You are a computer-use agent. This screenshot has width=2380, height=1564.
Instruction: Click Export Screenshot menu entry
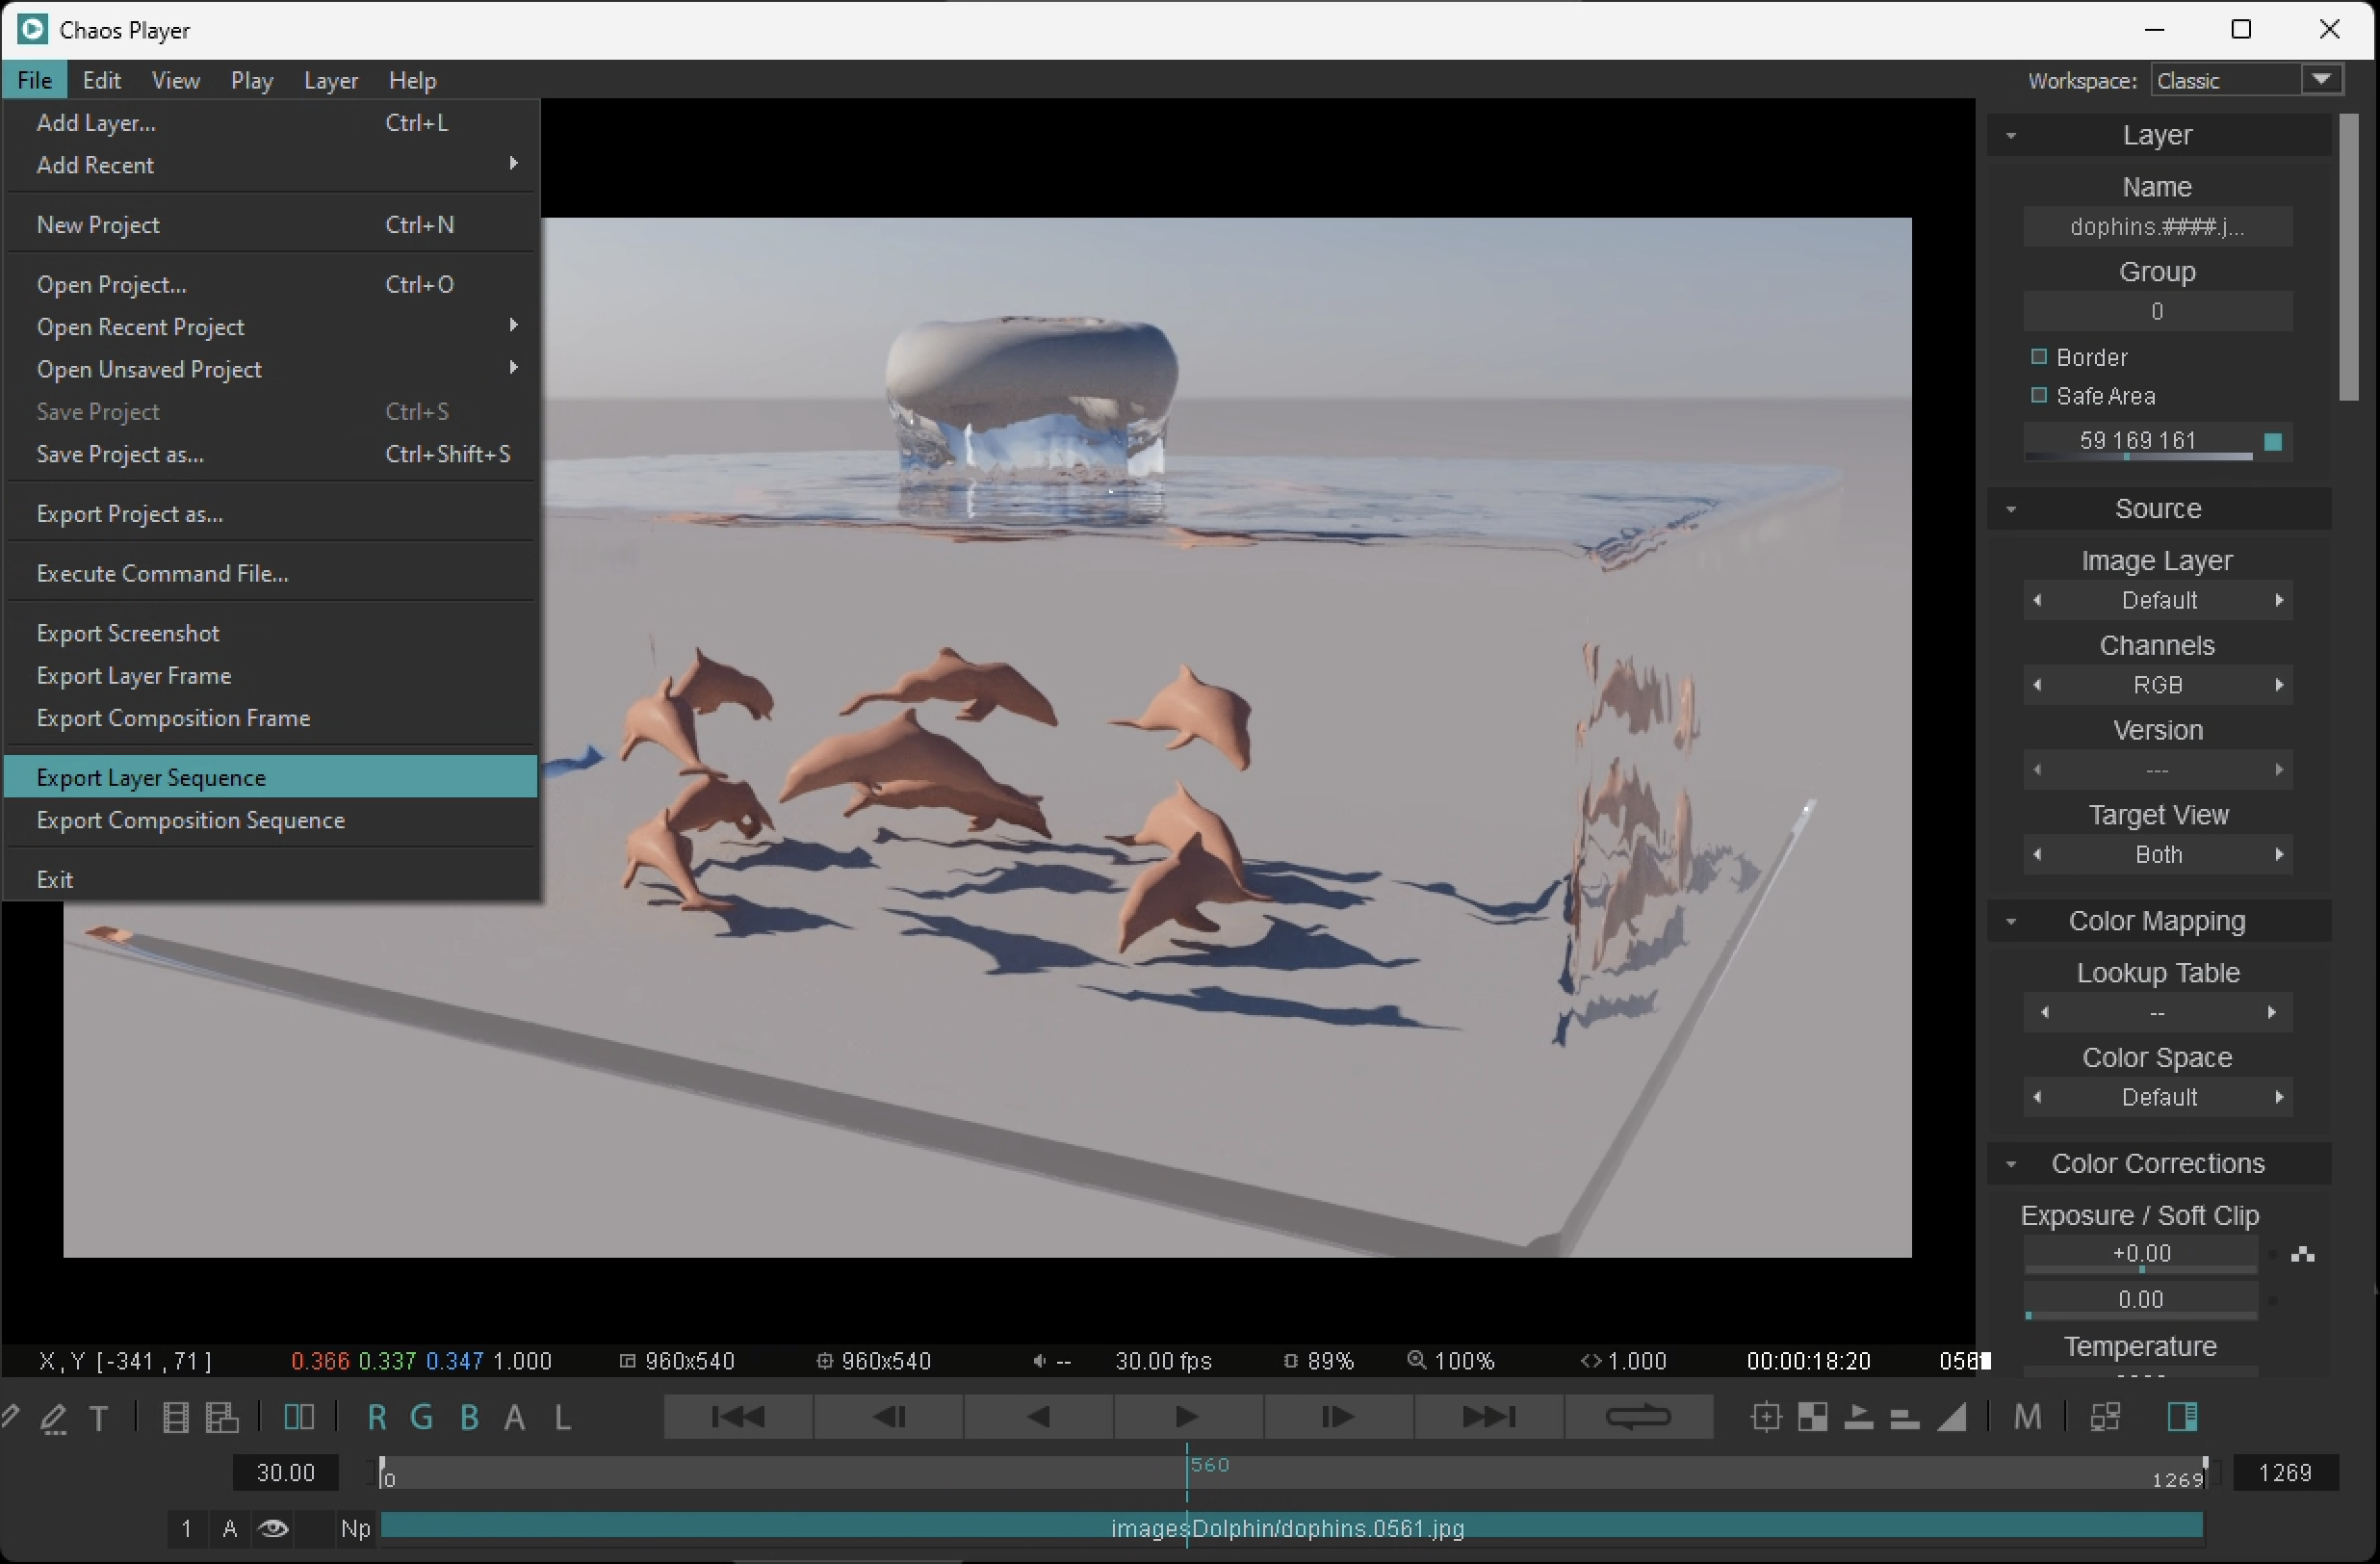tap(128, 633)
